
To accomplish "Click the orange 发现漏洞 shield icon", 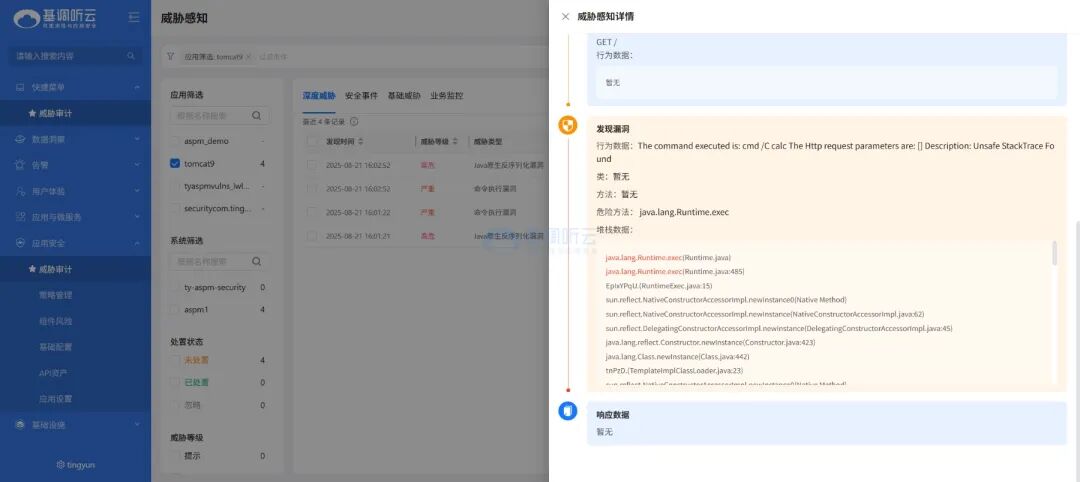I will tap(567, 126).
